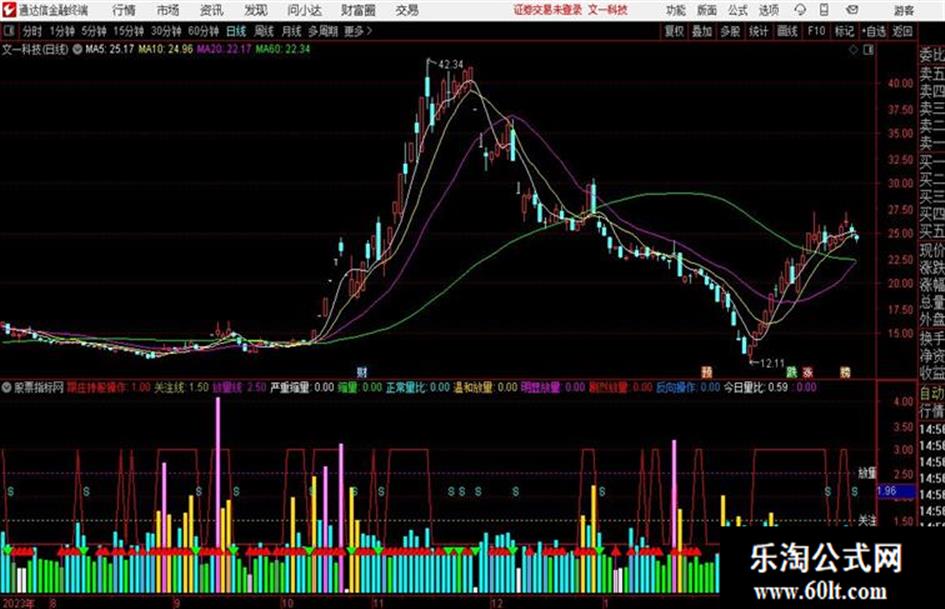Toggle the 自选 watchlist button
This screenshot has height=609, width=945.
[874, 31]
